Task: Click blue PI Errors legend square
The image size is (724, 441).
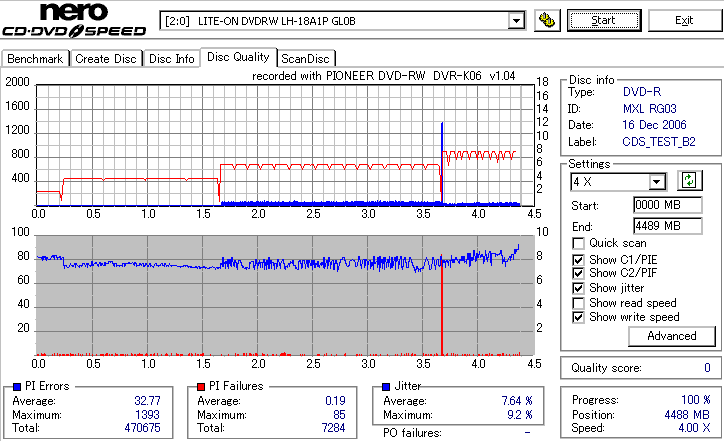Action: pyautogui.click(x=17, y=387)
